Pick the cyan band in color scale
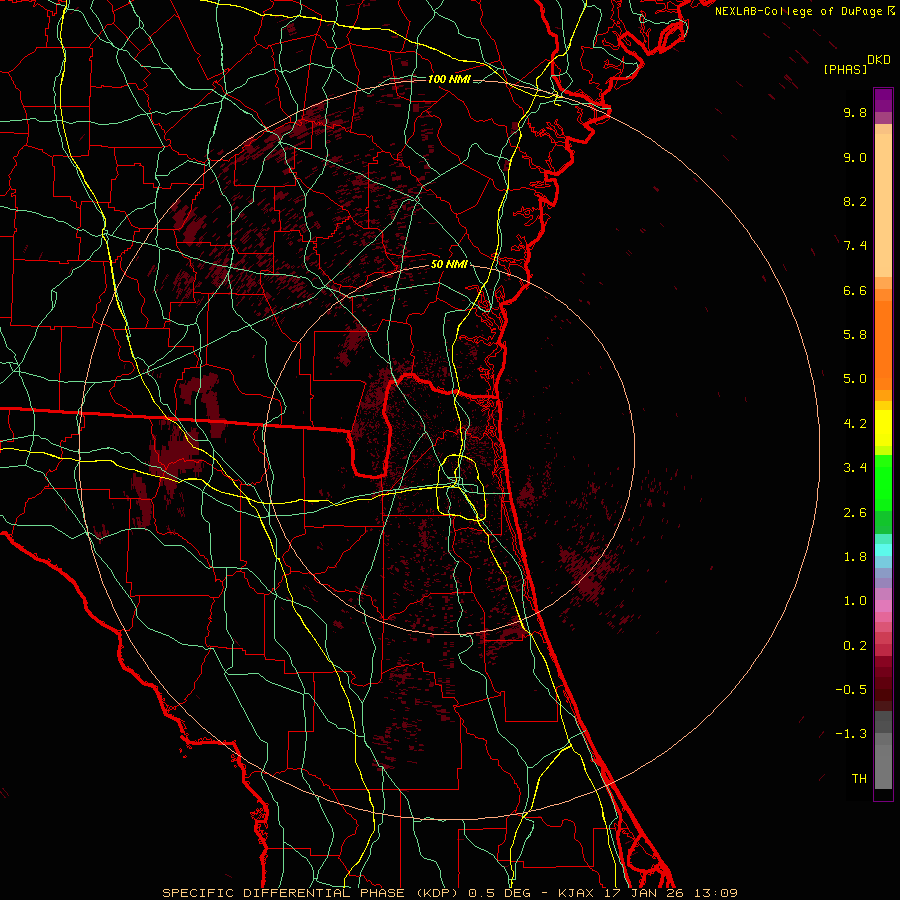Viewport: 900px width, 900px height. (x=883, y=550)
